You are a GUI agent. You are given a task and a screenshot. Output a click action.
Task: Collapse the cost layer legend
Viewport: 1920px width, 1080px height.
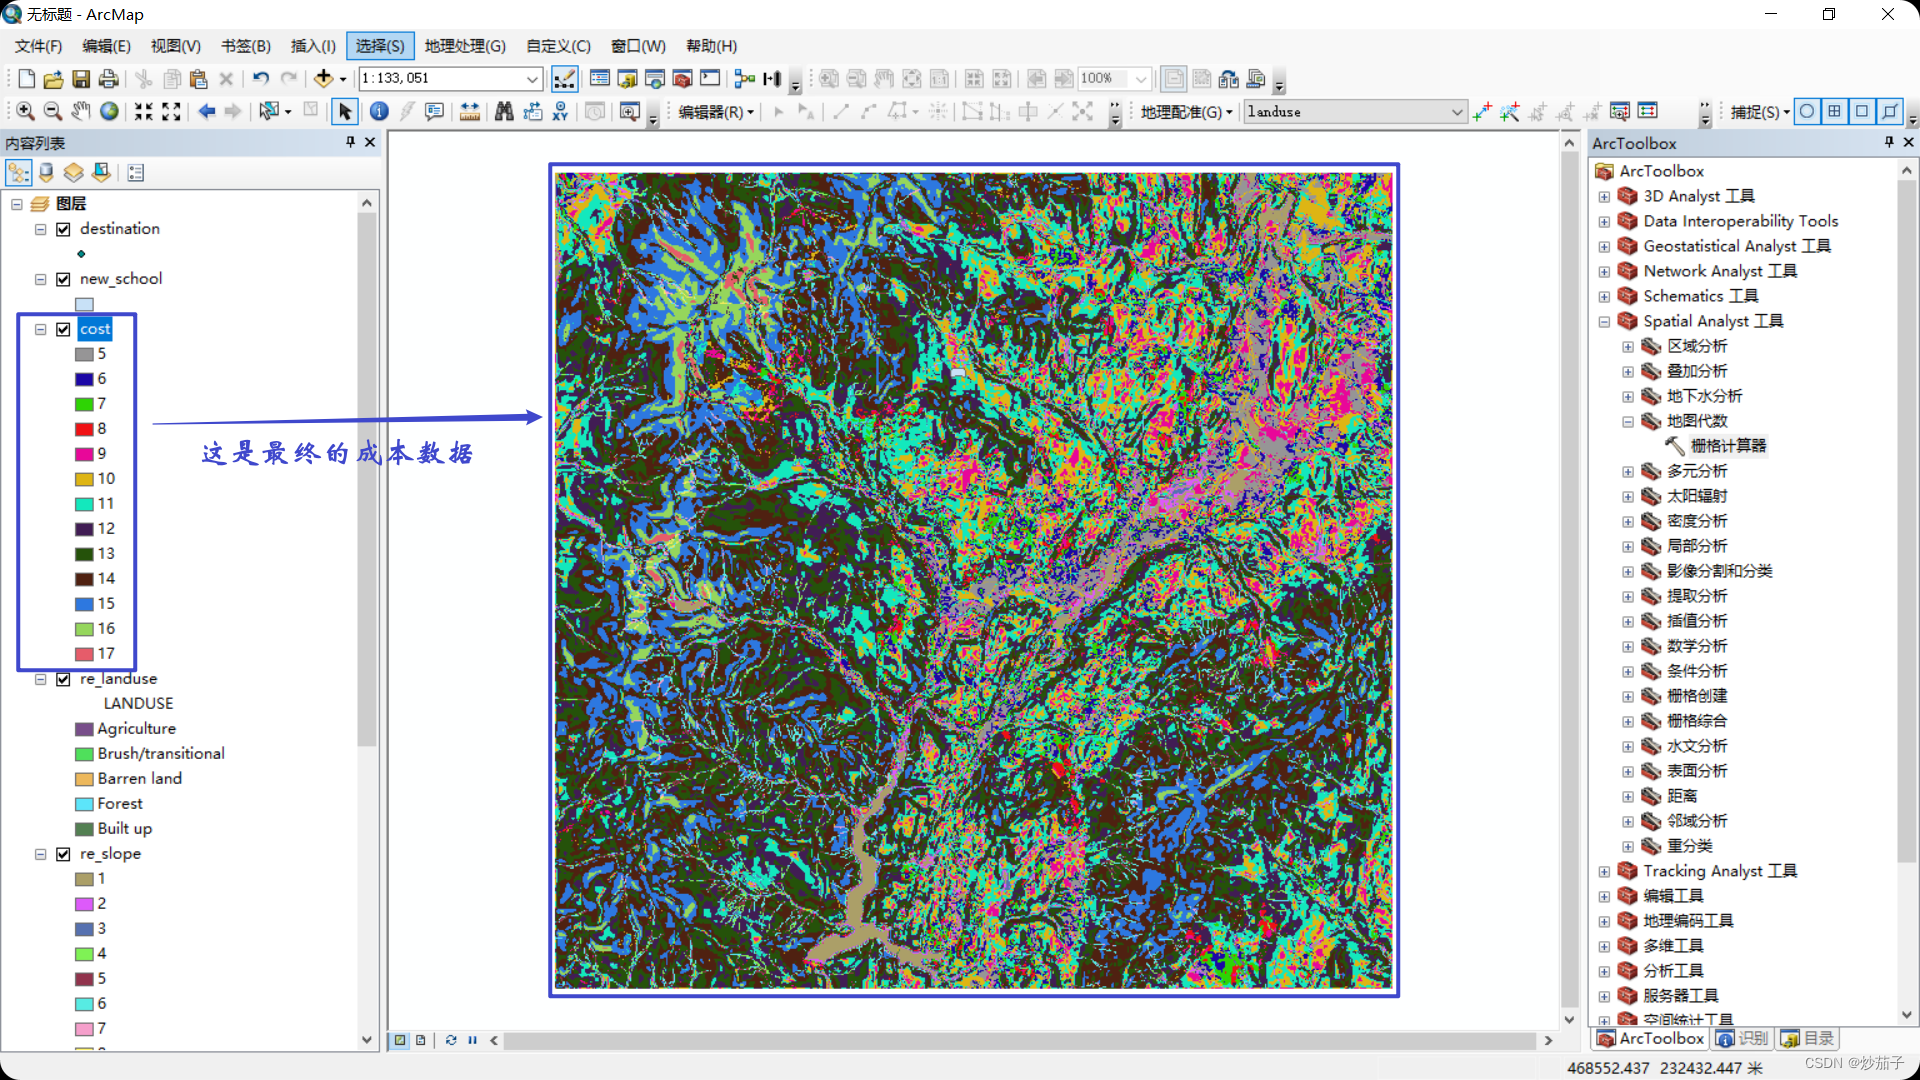(x=41, y=329)
